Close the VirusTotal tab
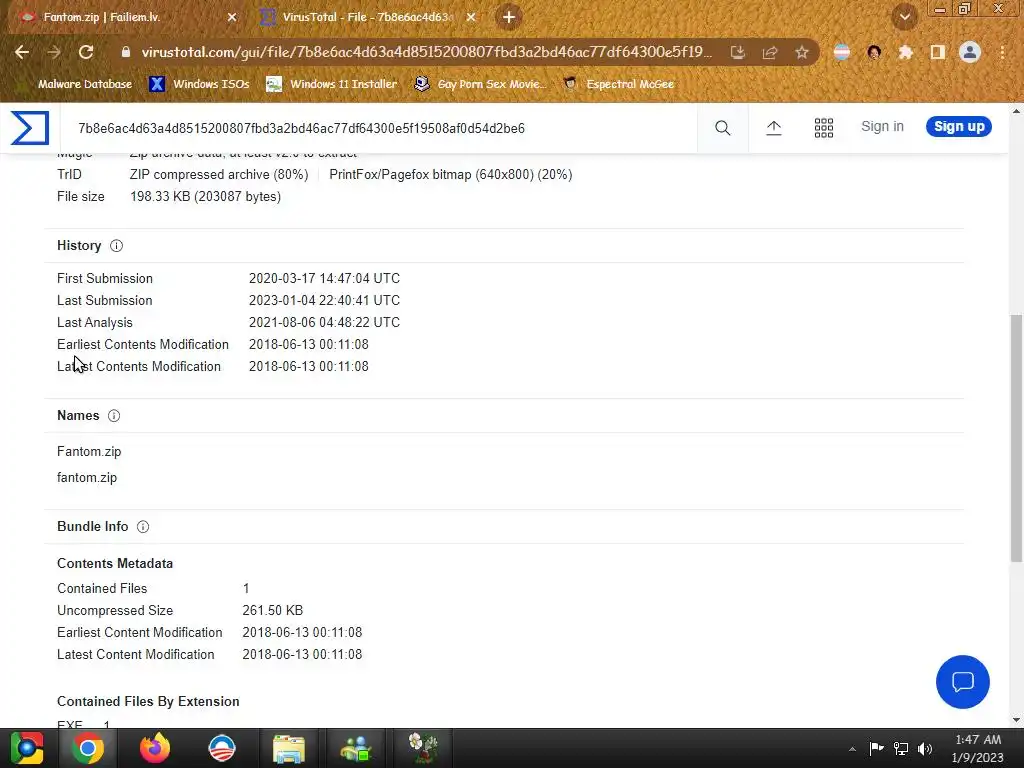 click(471, 18)
